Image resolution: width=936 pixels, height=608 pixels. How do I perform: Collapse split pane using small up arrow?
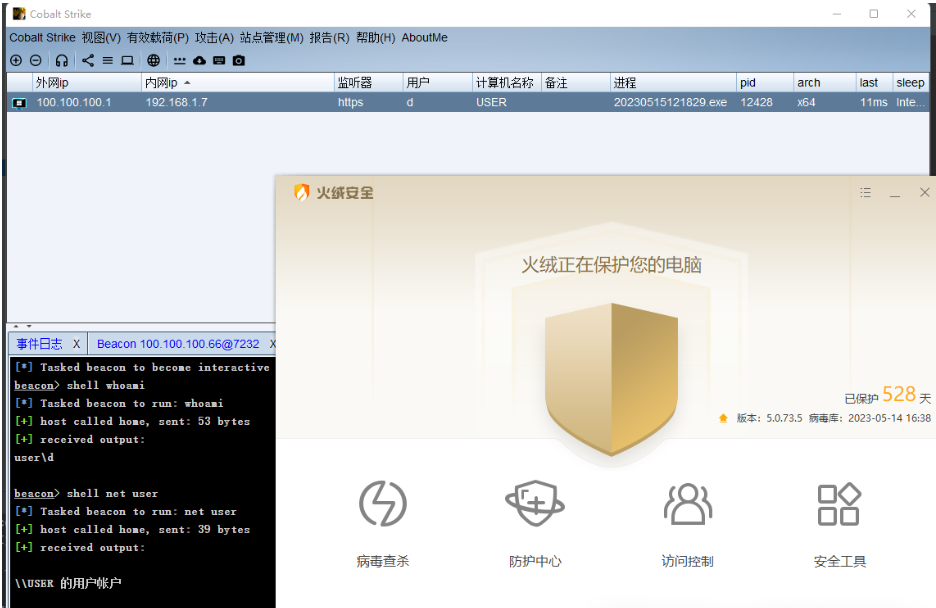click(x=16, y=326)
